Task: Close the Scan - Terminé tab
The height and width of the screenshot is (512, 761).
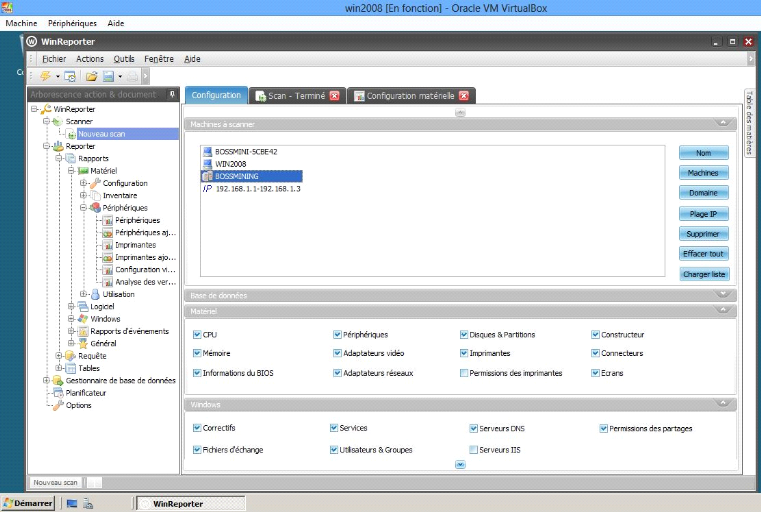Action: 334,96
